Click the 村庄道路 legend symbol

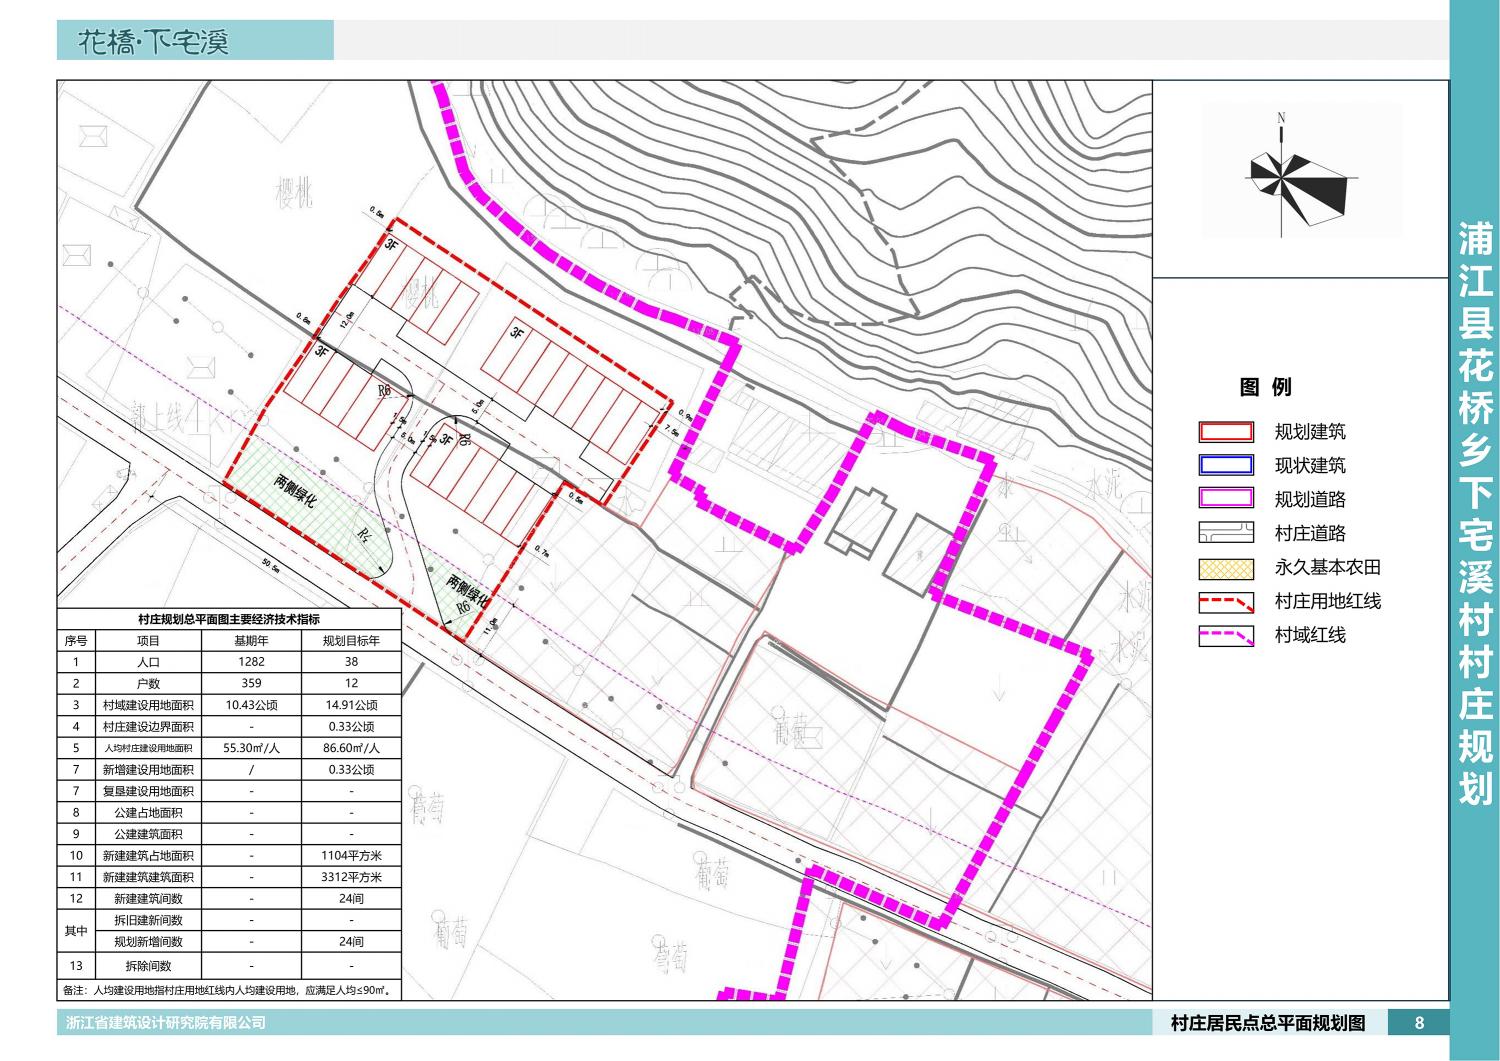point(1225,533)
